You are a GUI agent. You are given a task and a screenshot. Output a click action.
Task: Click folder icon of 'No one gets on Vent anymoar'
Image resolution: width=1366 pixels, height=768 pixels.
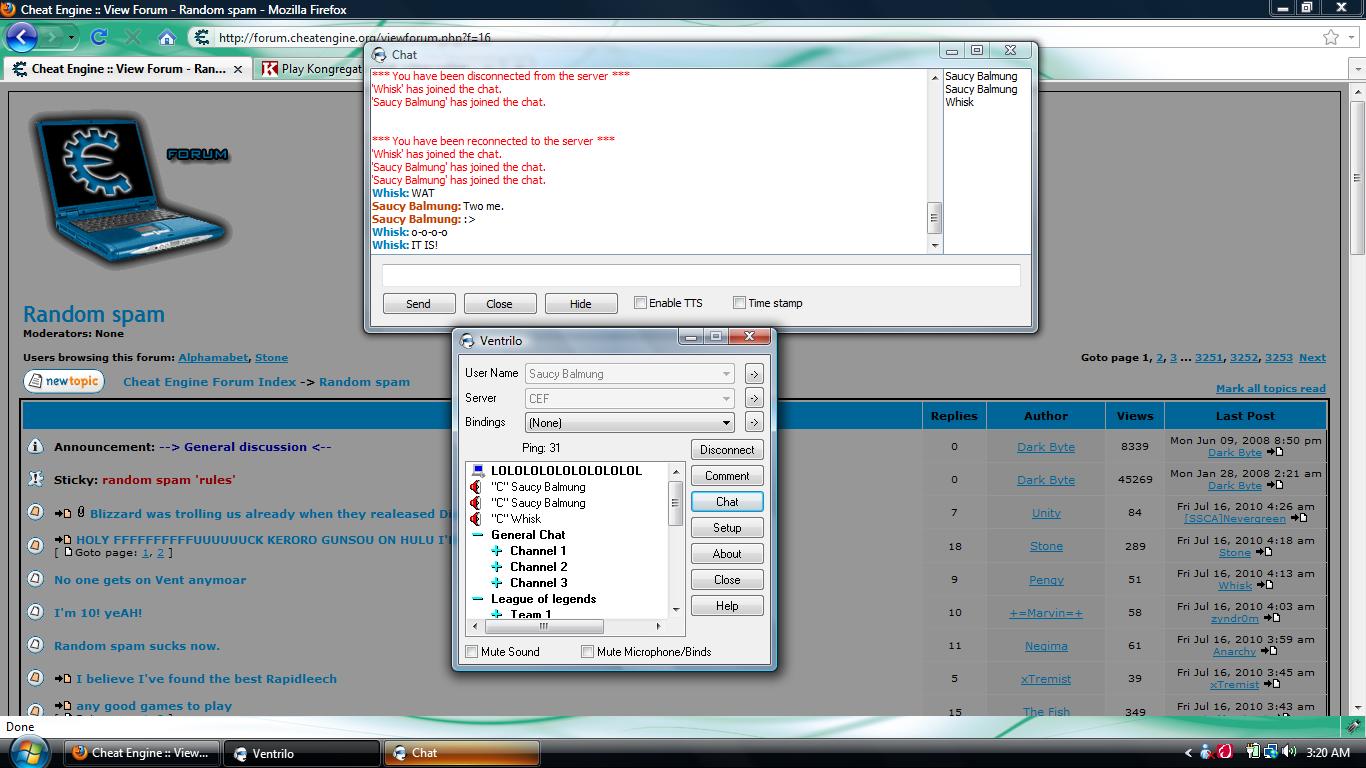click(35, 579)
